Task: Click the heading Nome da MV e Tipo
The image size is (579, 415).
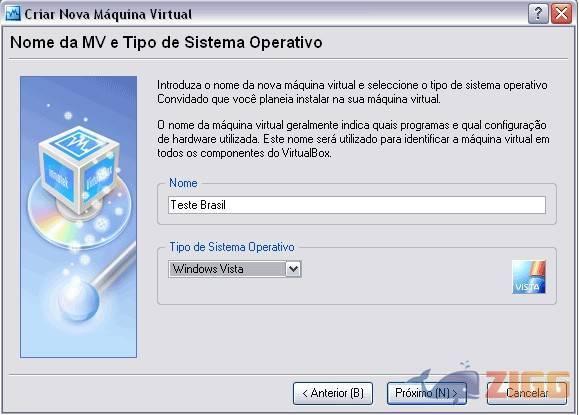Action: (x=166, y=42)
